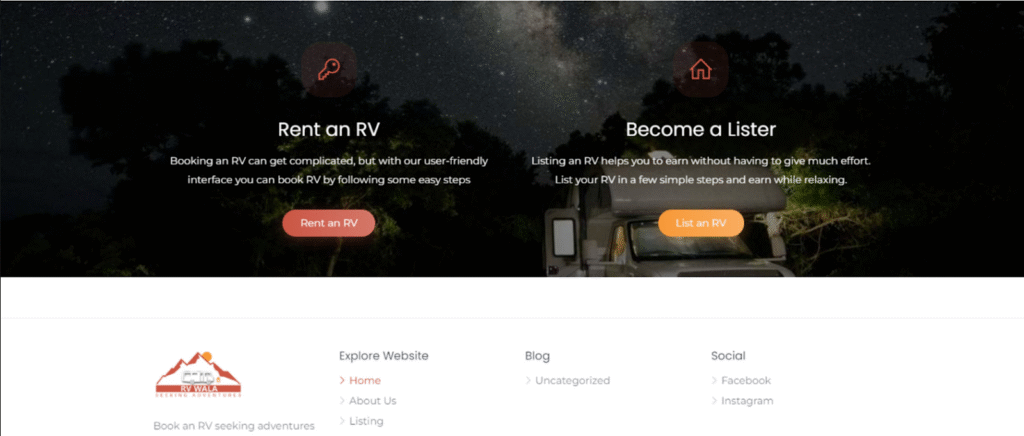1024x436 pixels.
Task: Visit the Facebook social link
Action: point(746,381)
